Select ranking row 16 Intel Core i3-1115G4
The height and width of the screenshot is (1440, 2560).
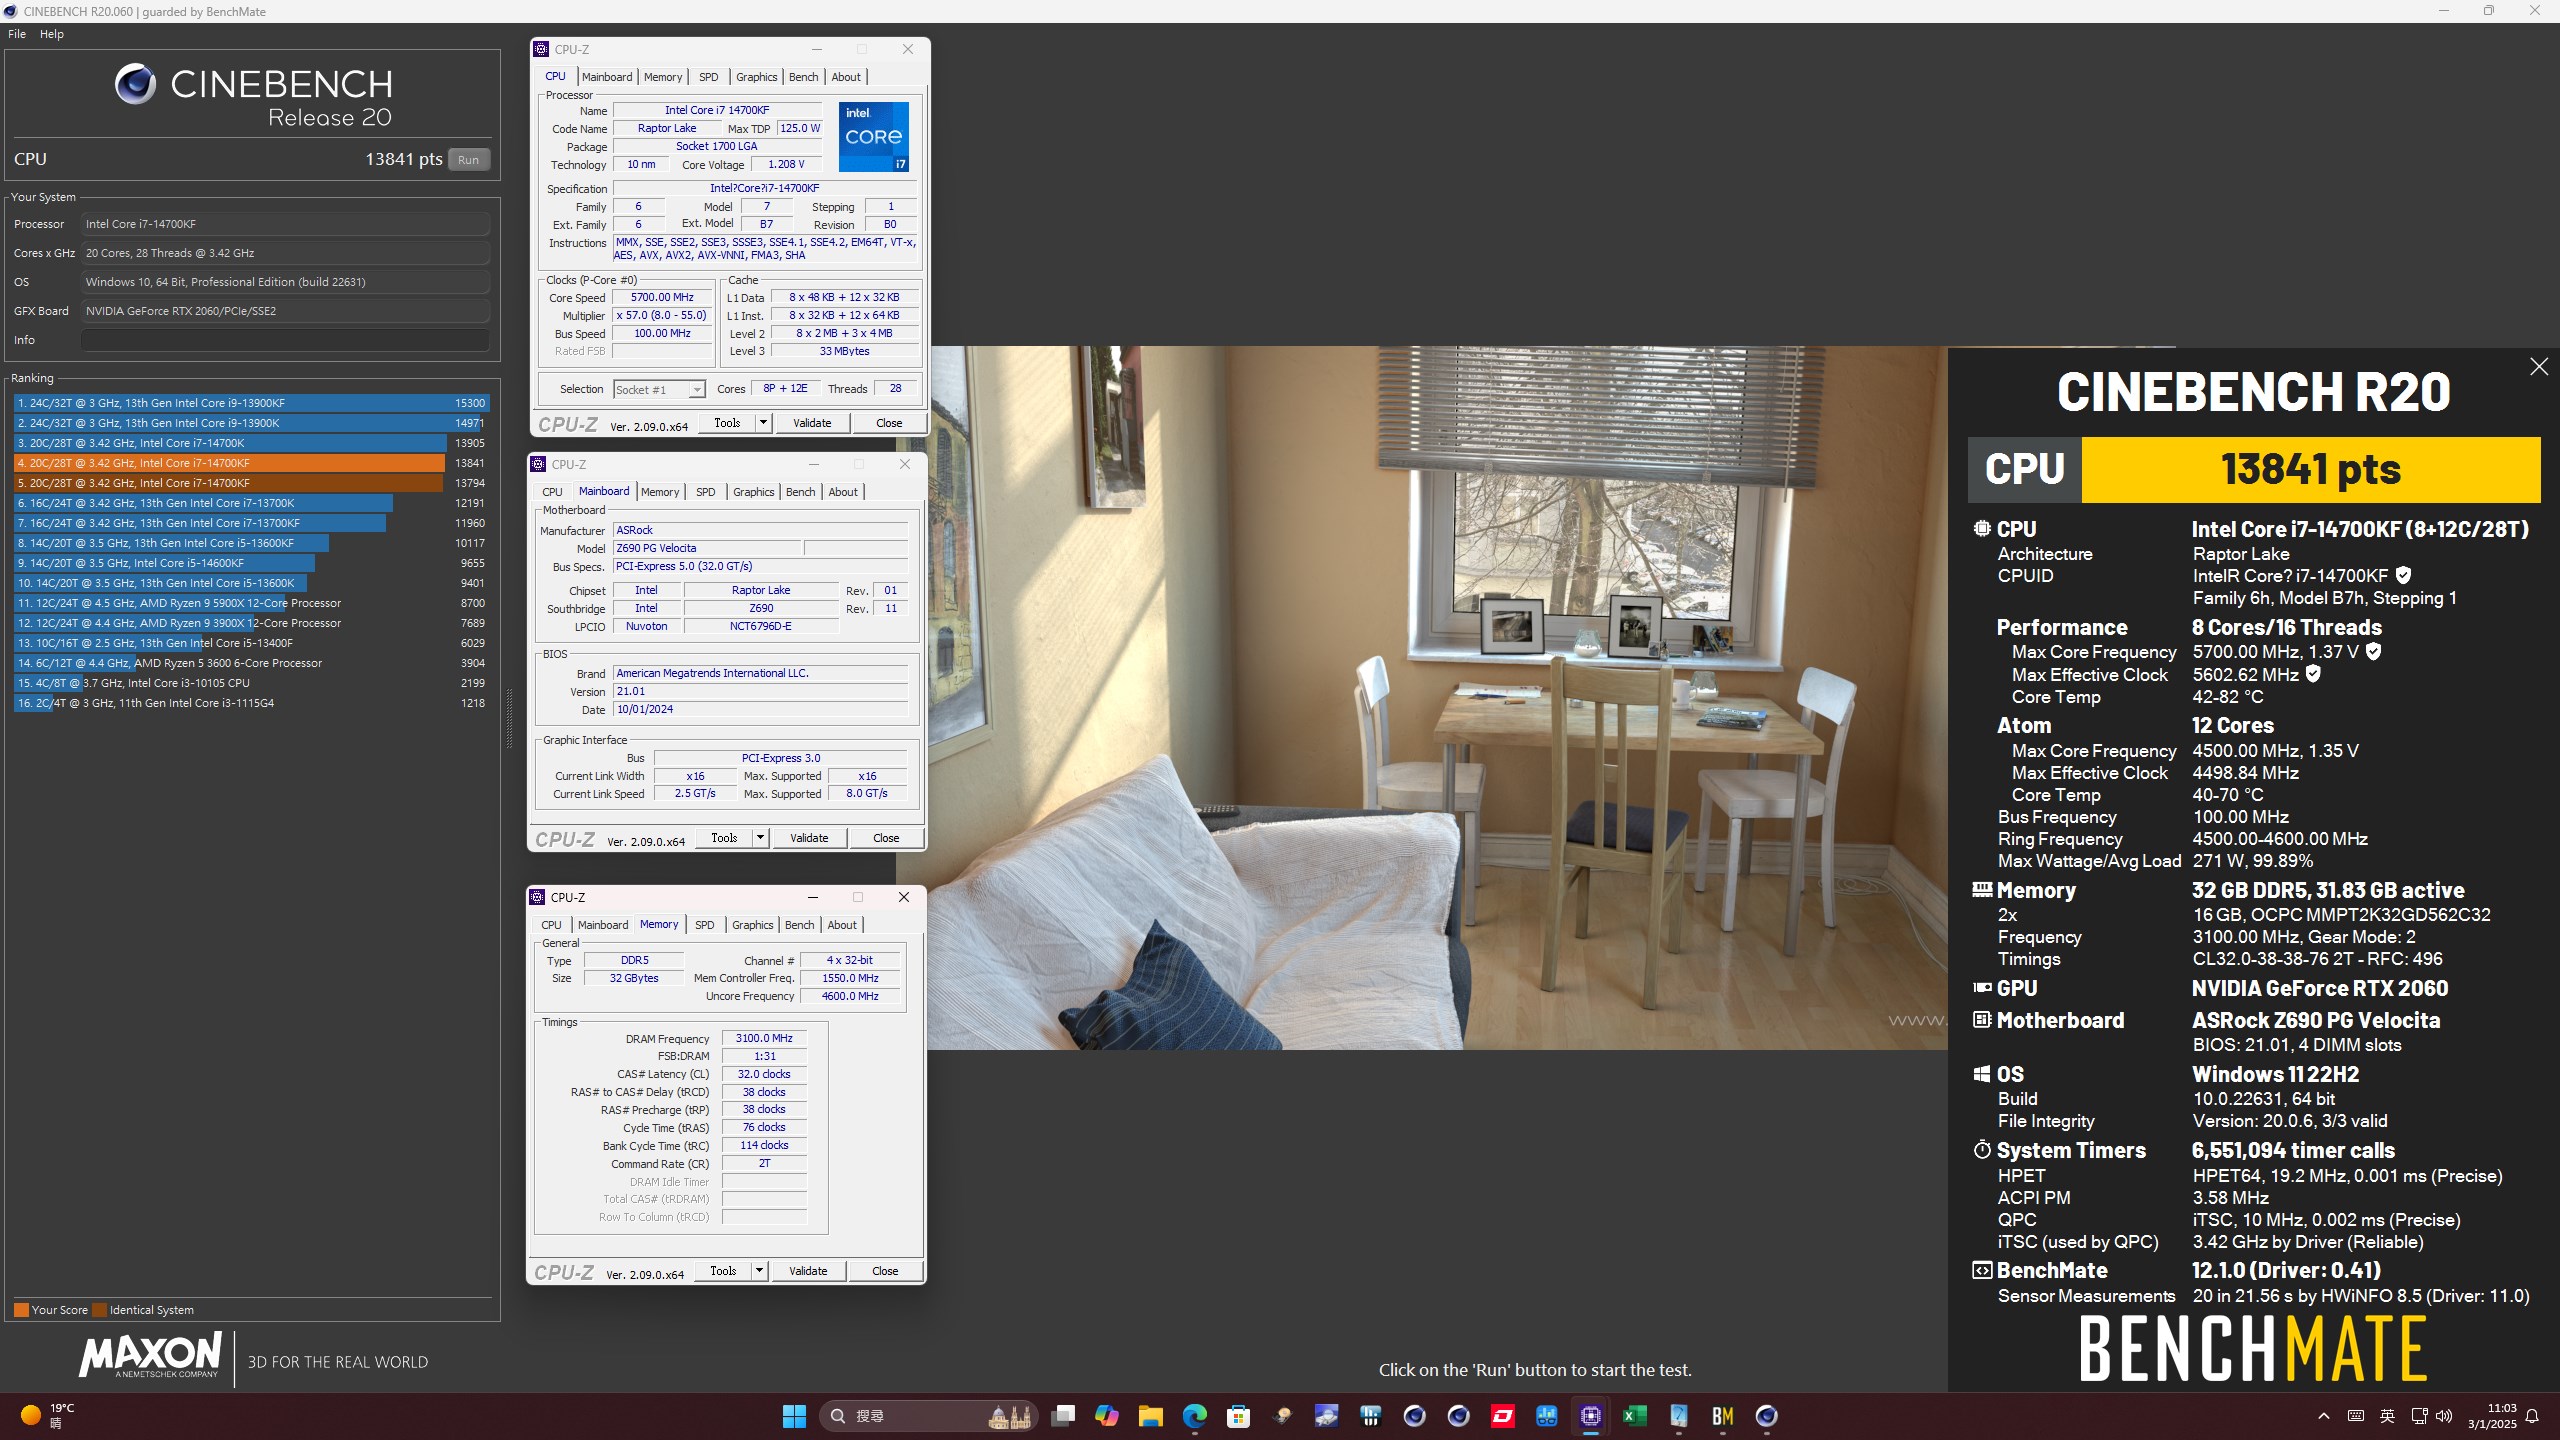[x=251, y=703]
